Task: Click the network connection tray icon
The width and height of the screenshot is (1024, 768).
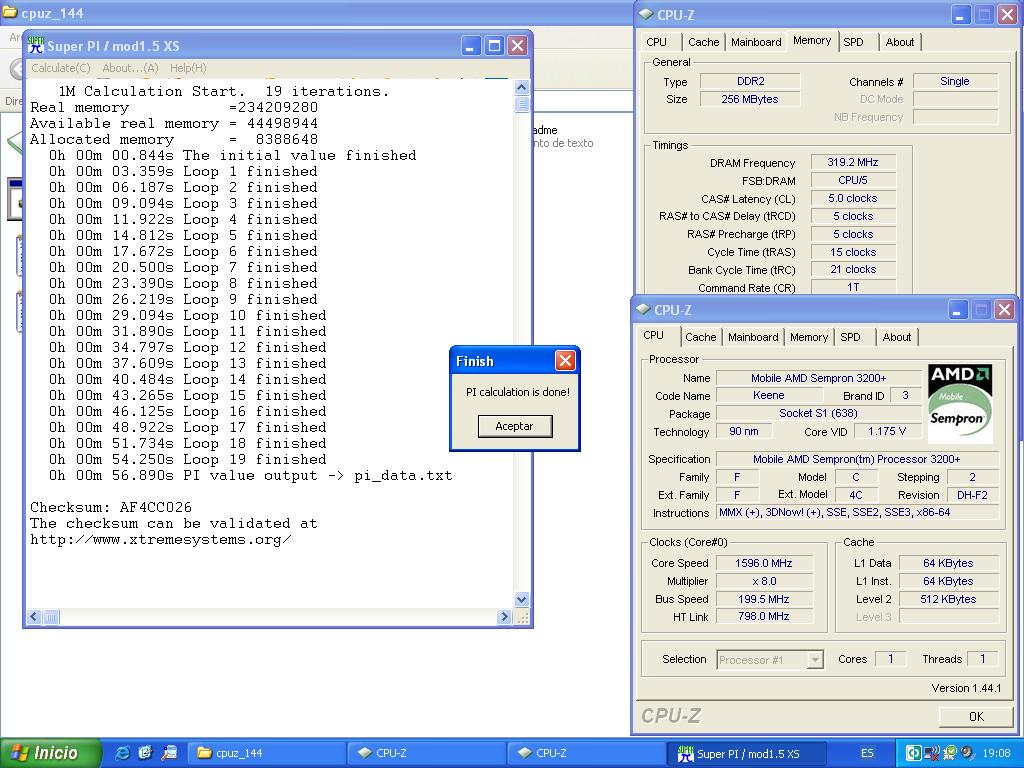Action: (933, 753)
